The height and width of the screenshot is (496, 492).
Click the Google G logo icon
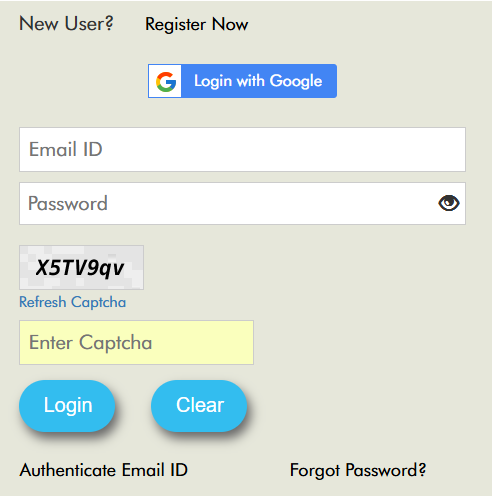[166, 81]
